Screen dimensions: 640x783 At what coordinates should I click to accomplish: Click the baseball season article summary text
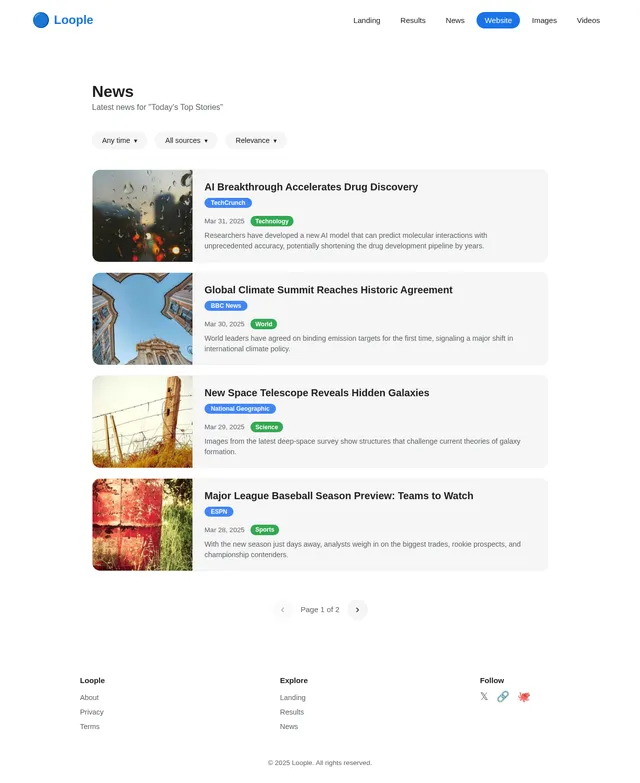(362, 549)
